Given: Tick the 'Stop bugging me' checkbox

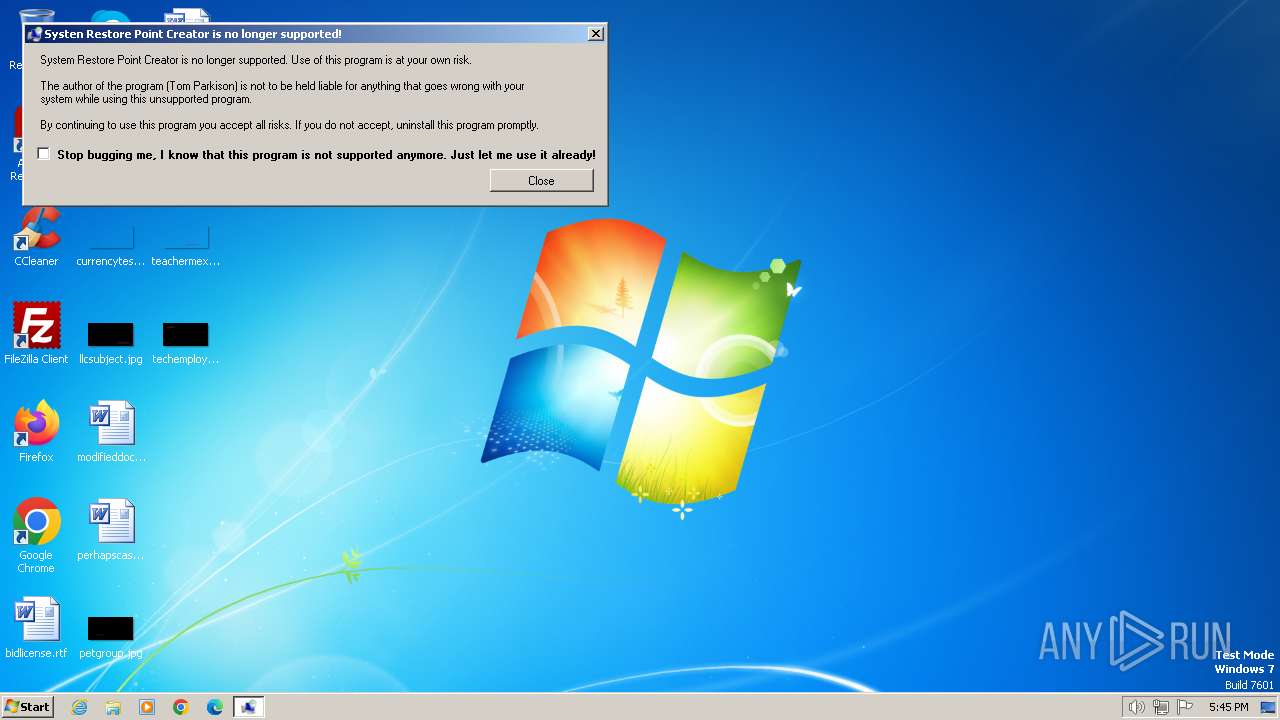Looking at the screenshot, I should 44,154.
